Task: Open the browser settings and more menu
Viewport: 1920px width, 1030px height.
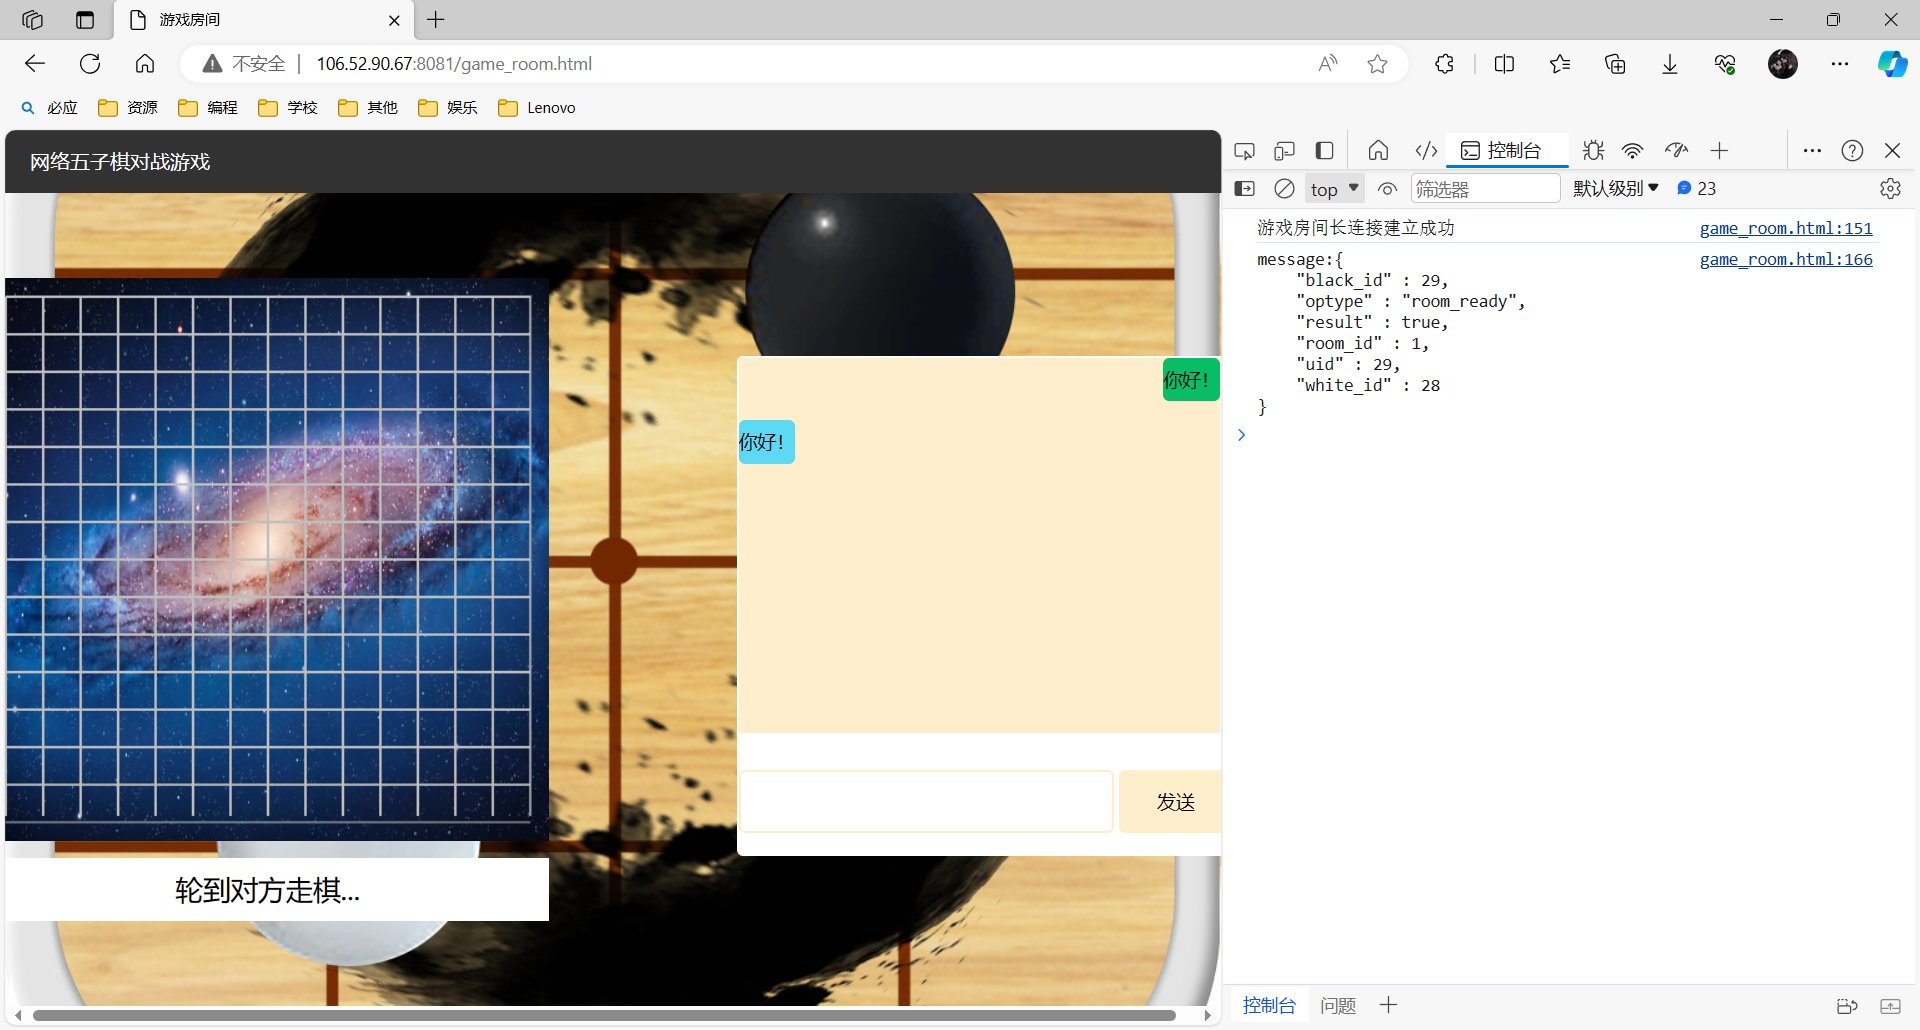Action: coord(1840,64)
